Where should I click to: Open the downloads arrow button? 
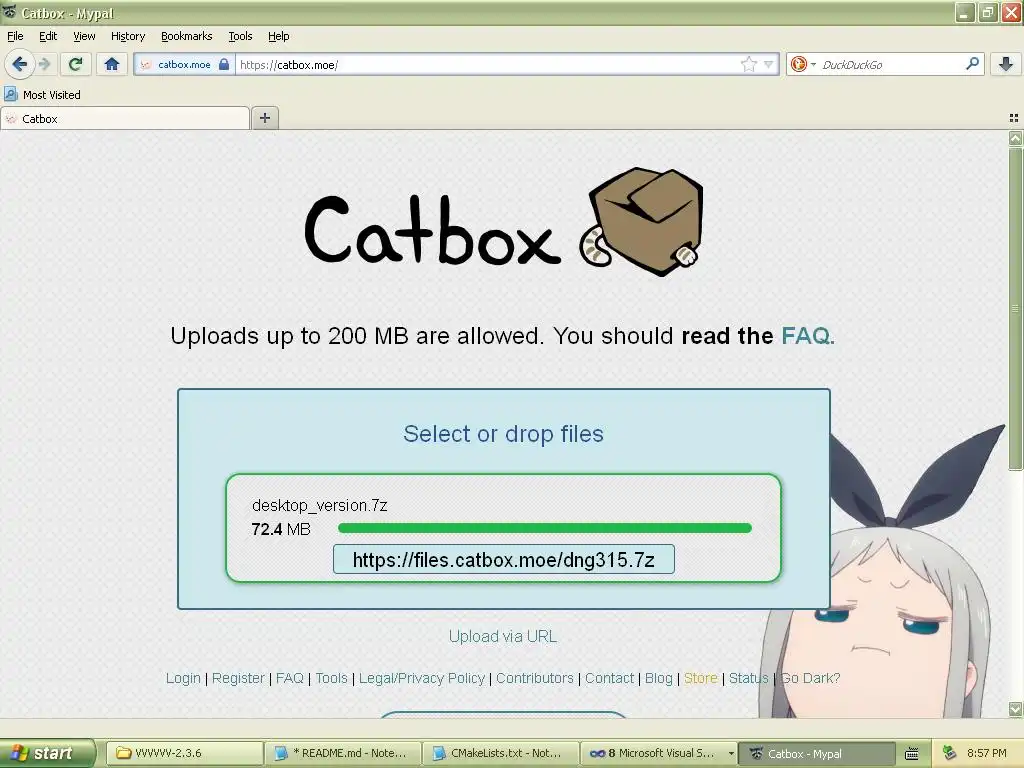1006,64
